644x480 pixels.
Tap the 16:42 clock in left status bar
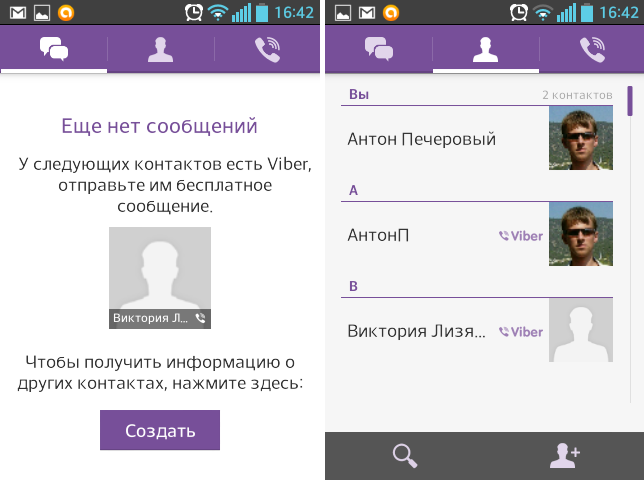click(294, 13)
